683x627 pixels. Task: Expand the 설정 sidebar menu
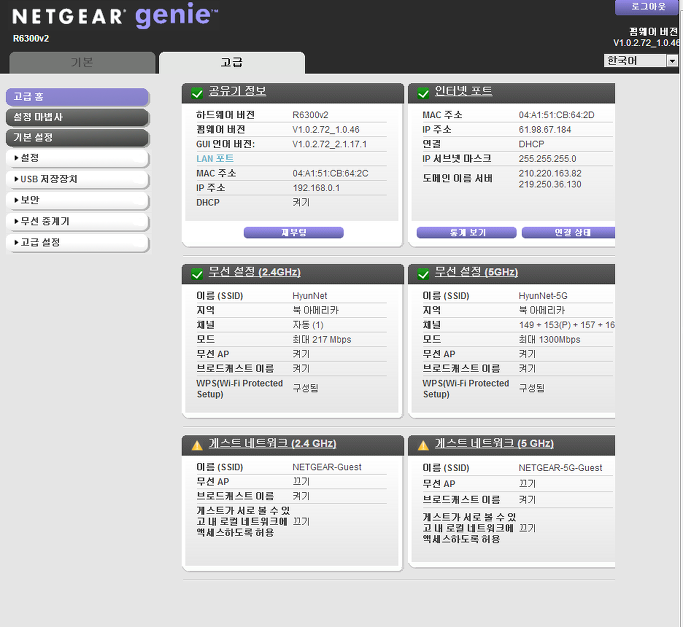click(78, 158)
